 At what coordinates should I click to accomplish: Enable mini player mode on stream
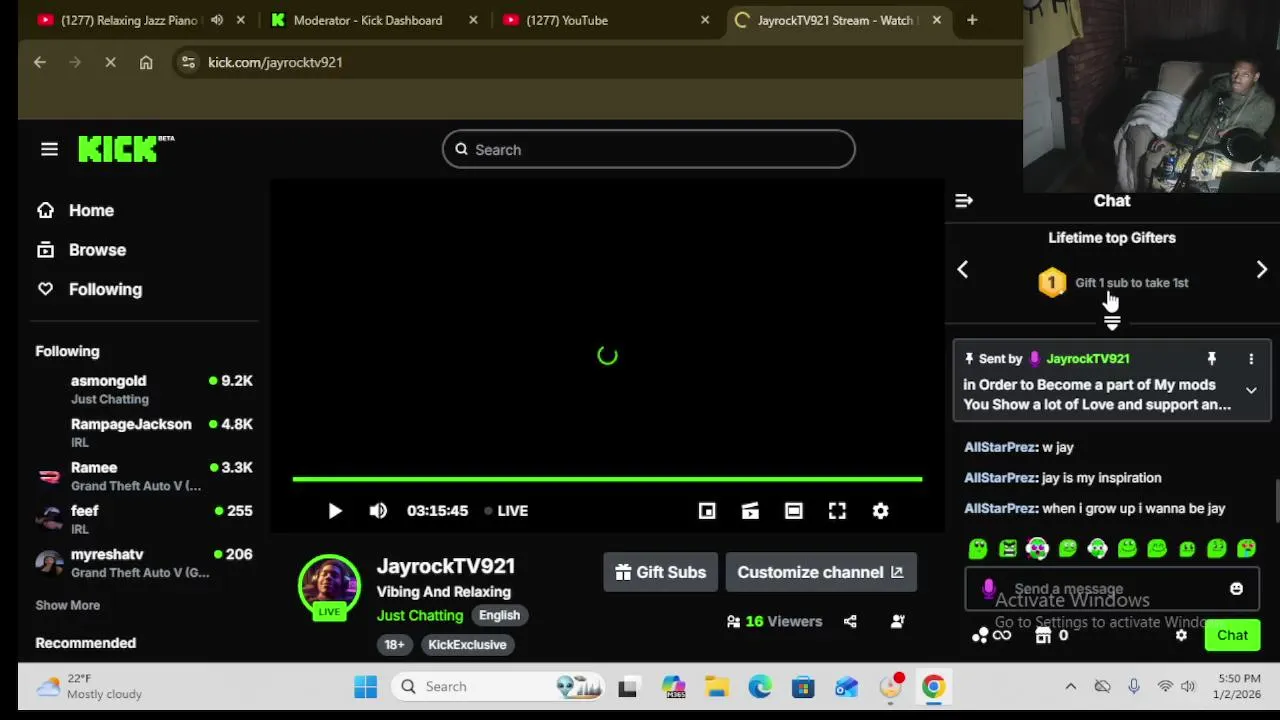pos(707,511)
